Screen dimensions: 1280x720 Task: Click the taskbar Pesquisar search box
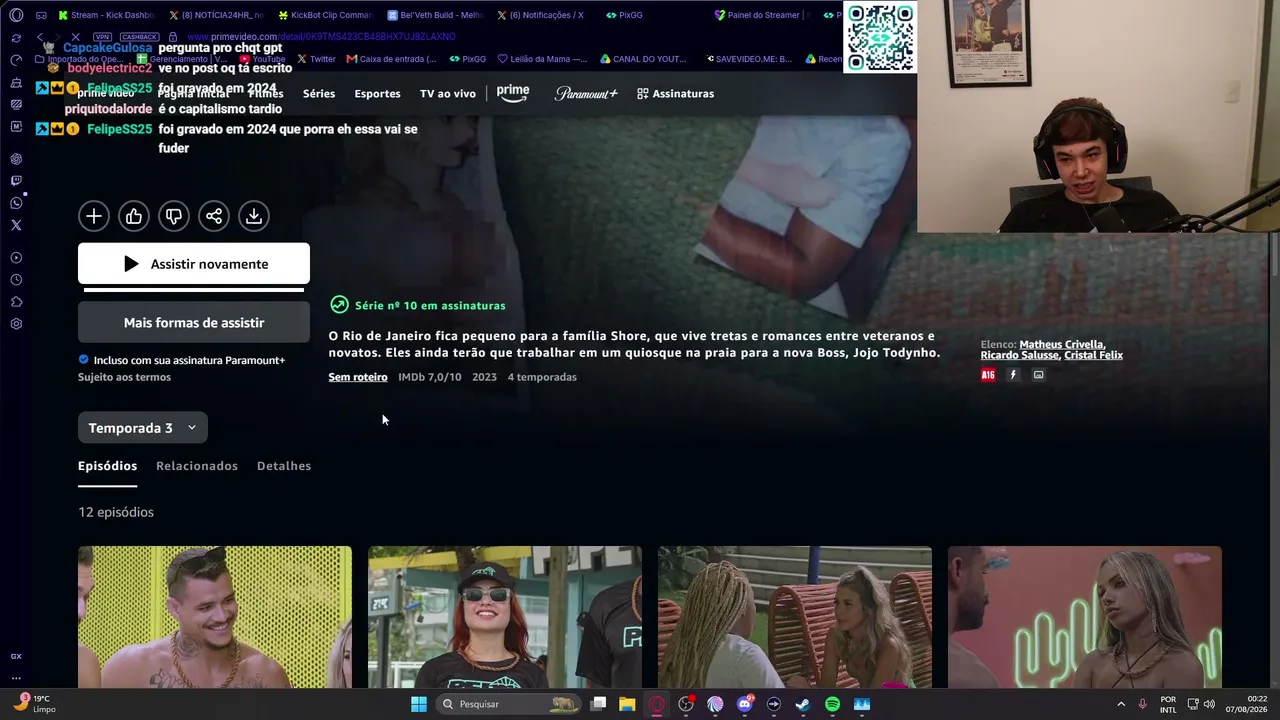[x=510, y=704]
